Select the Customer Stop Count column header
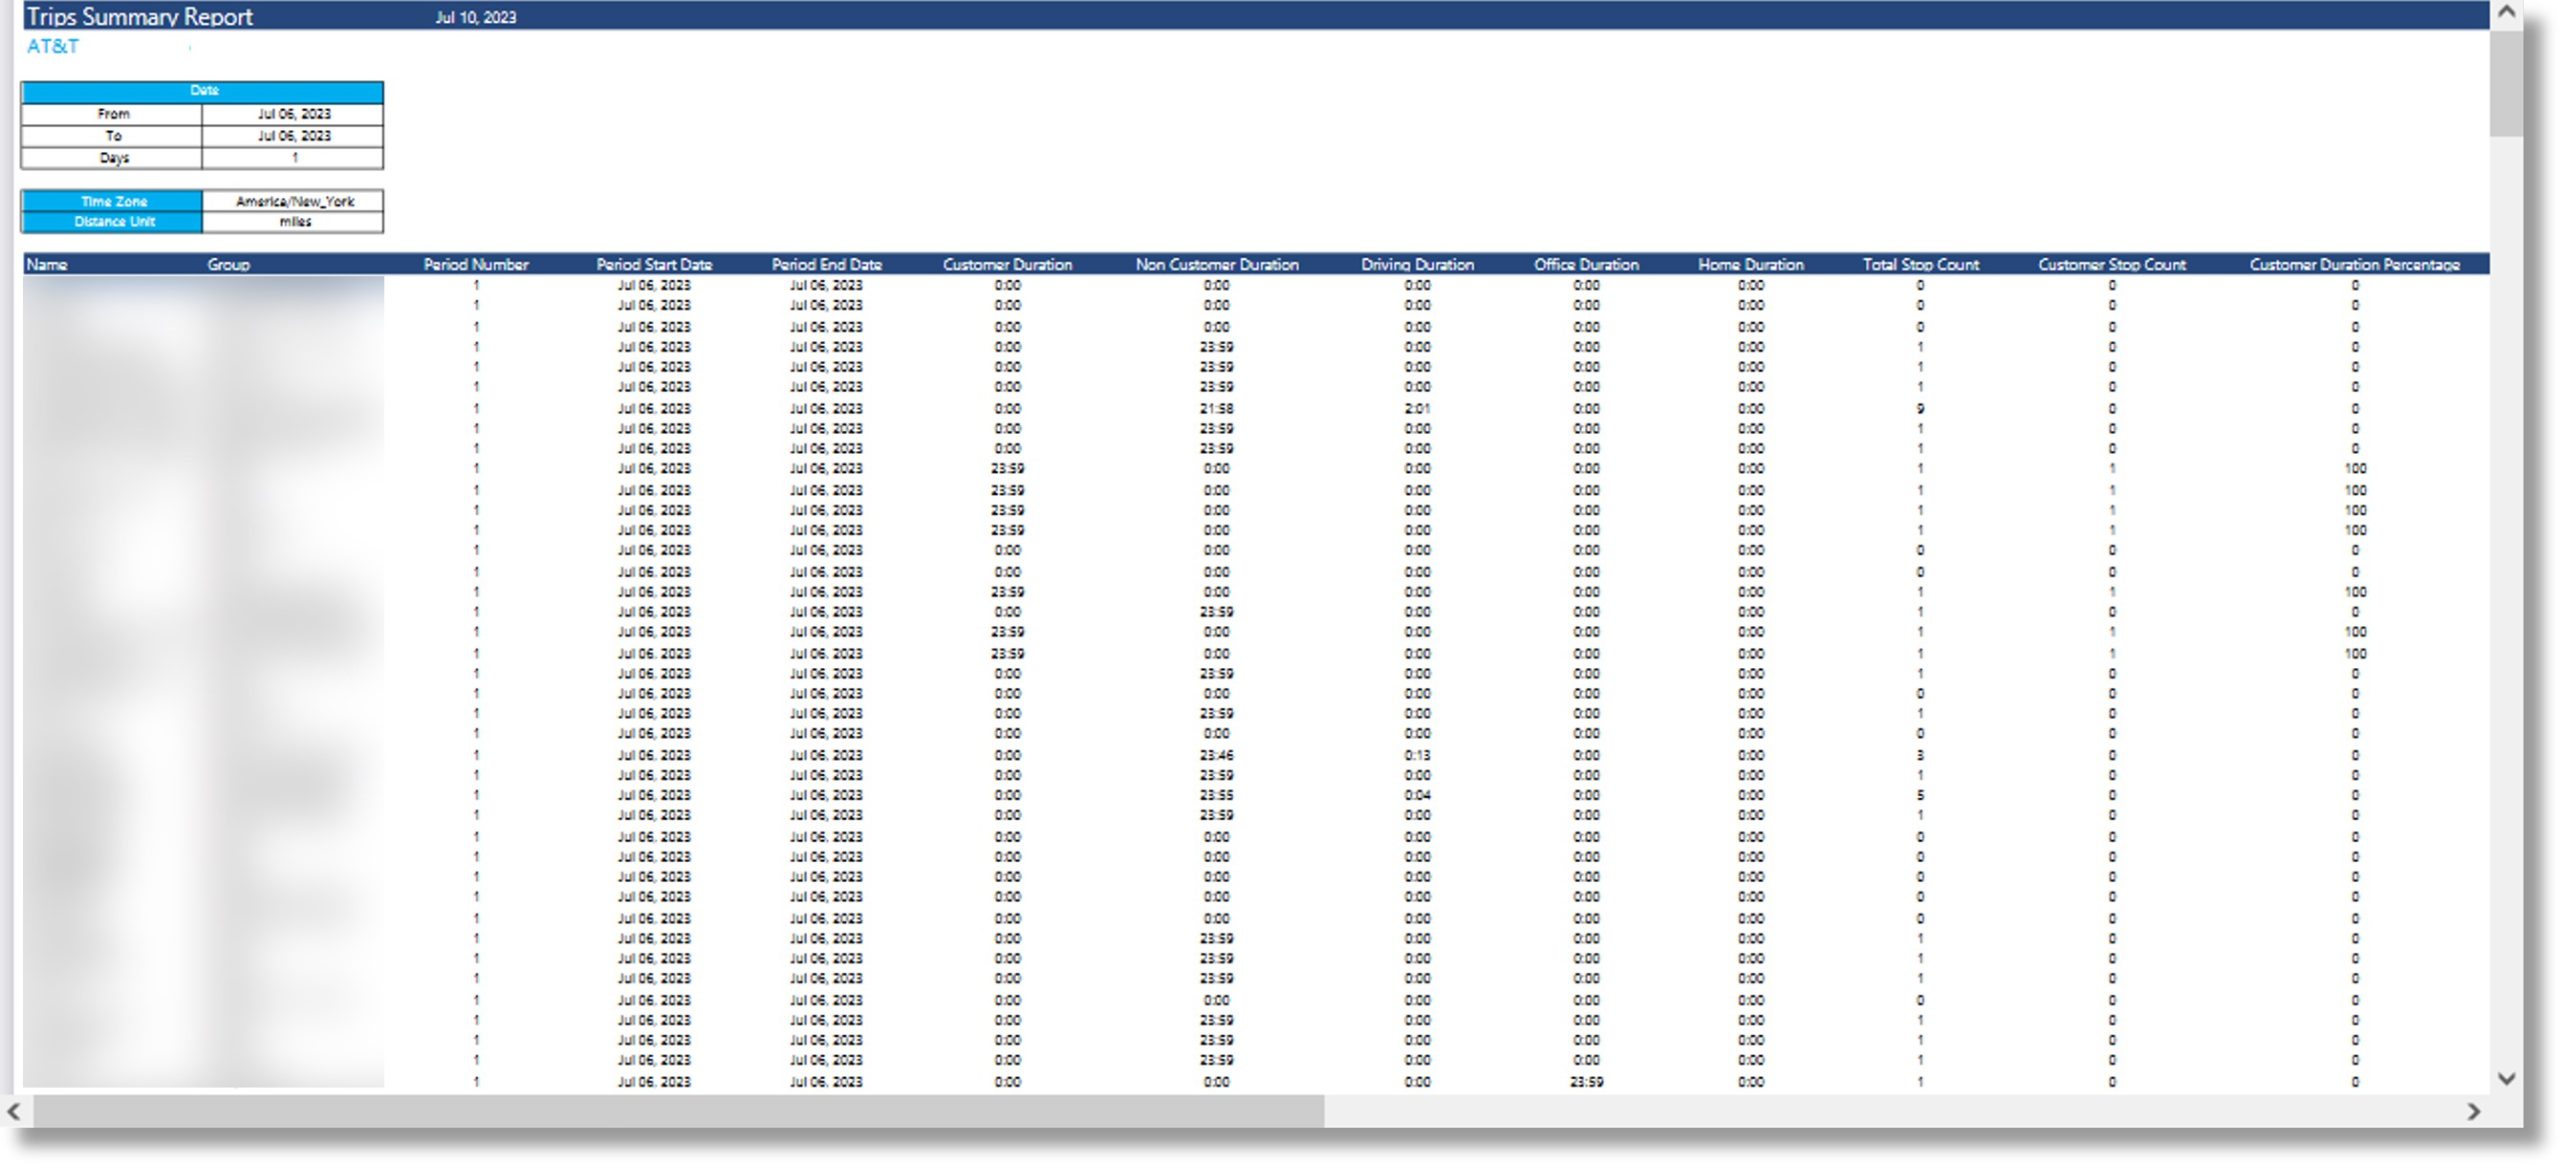Image resolution: width=2560 pixels, height=1164 pixels. click(2112, 265)
